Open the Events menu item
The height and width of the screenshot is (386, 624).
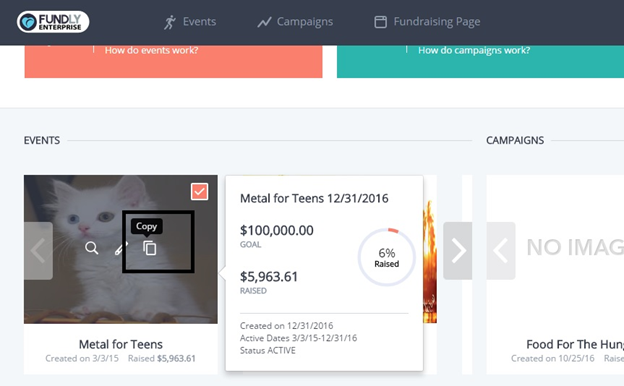(199, 21)
